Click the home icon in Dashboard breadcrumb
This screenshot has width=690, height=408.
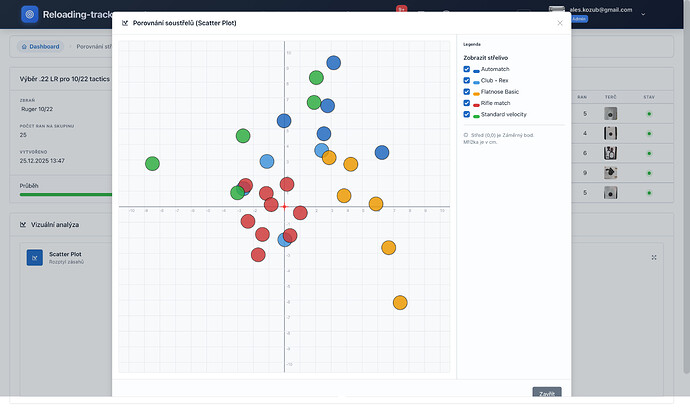pos(26,47)
